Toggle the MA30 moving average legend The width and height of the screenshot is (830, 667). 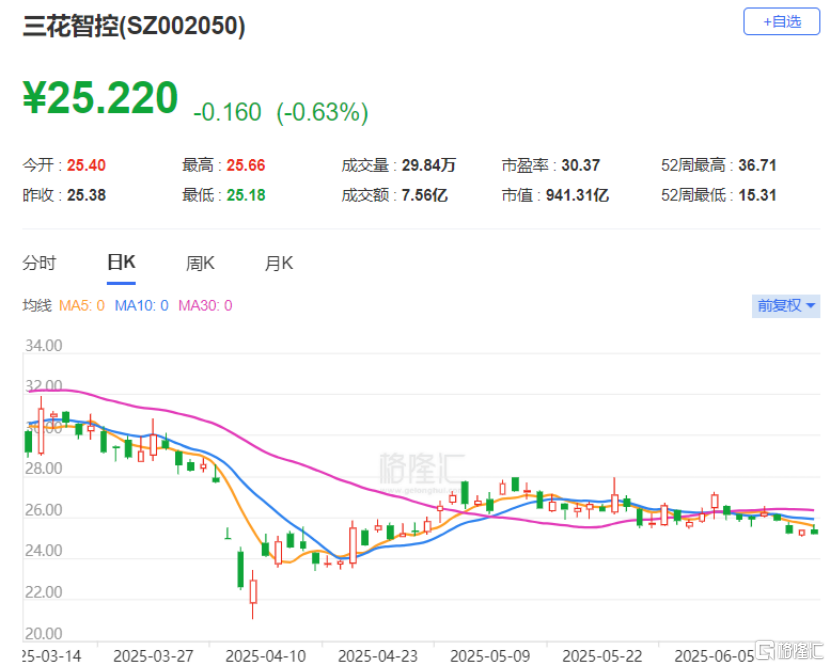coord(205,305)
